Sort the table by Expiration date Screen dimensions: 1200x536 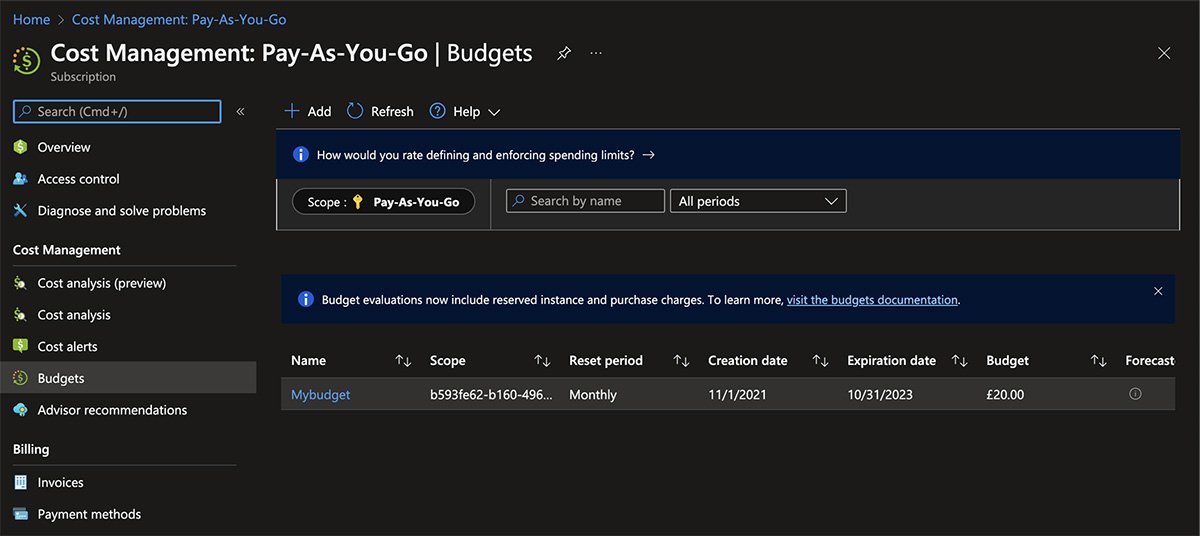[x=959, y=360]
